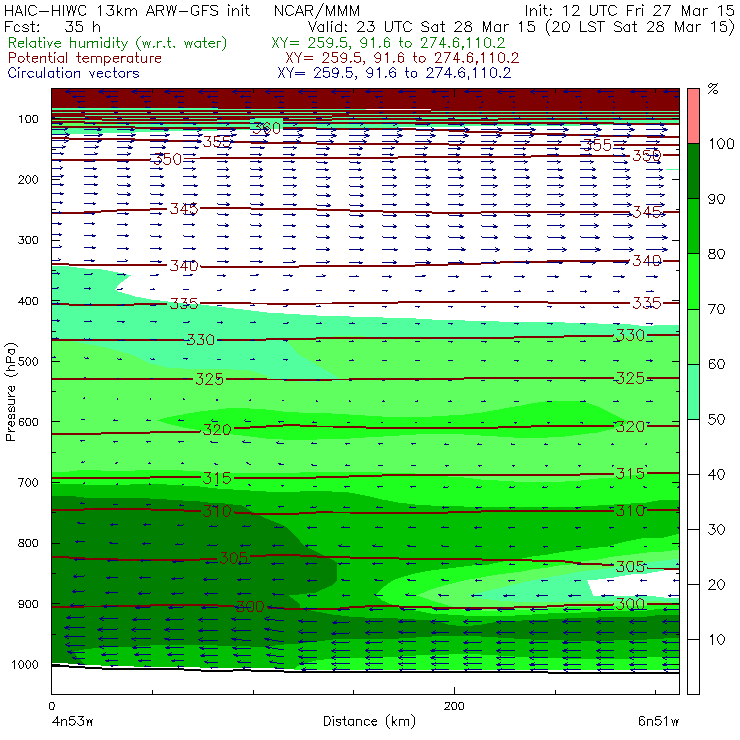Click the colorbar '90' percent label
Image resolution: width=740 pixels, height=740 pixels.
[x=716, y=199]
